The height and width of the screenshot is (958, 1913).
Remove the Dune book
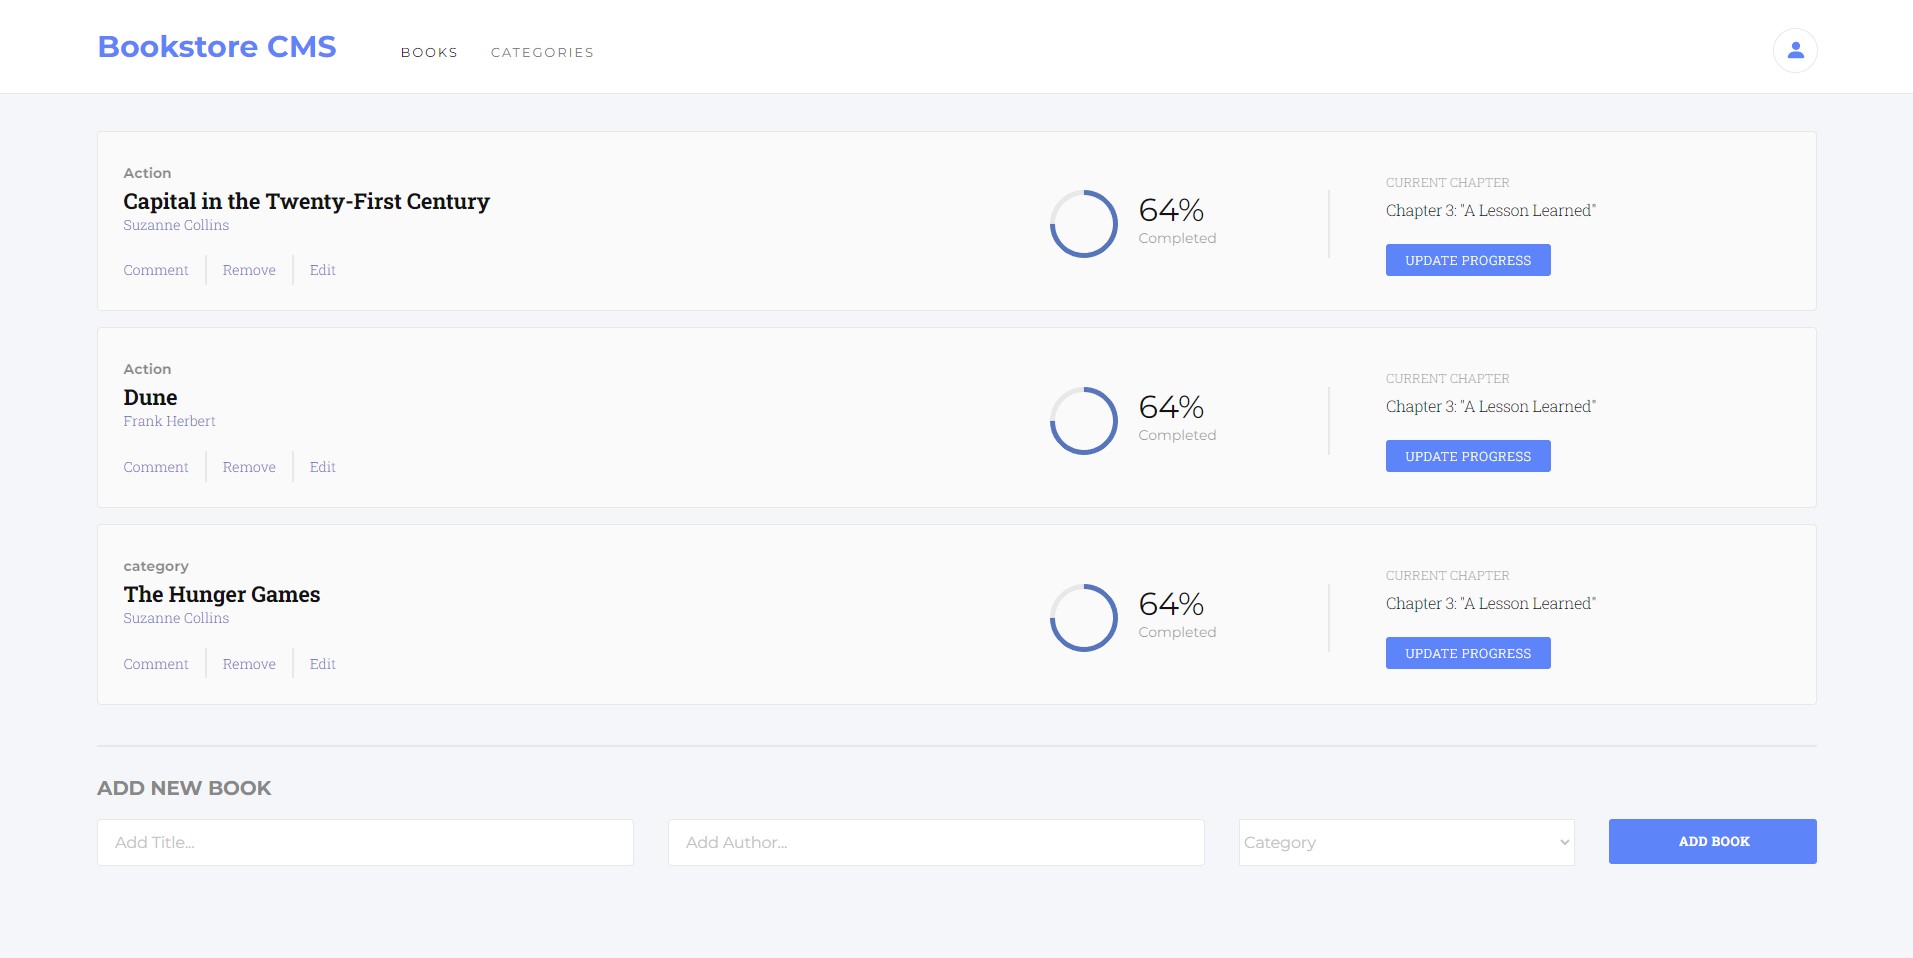[x=249, y=467]
